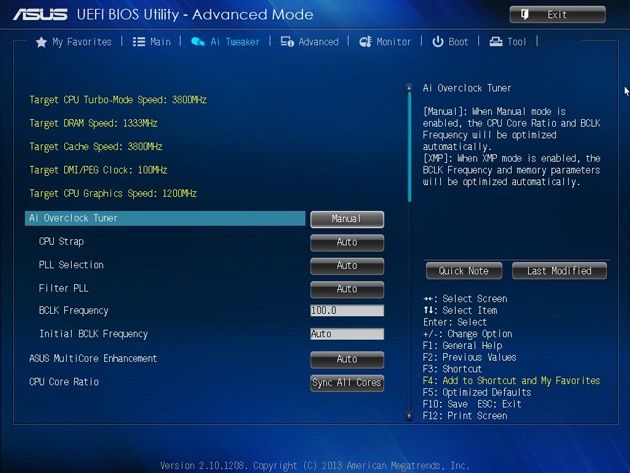Click F1: General Help line
Image resolution: width=630 pixels, height=473 pixels.
click(x=462, y=346)
